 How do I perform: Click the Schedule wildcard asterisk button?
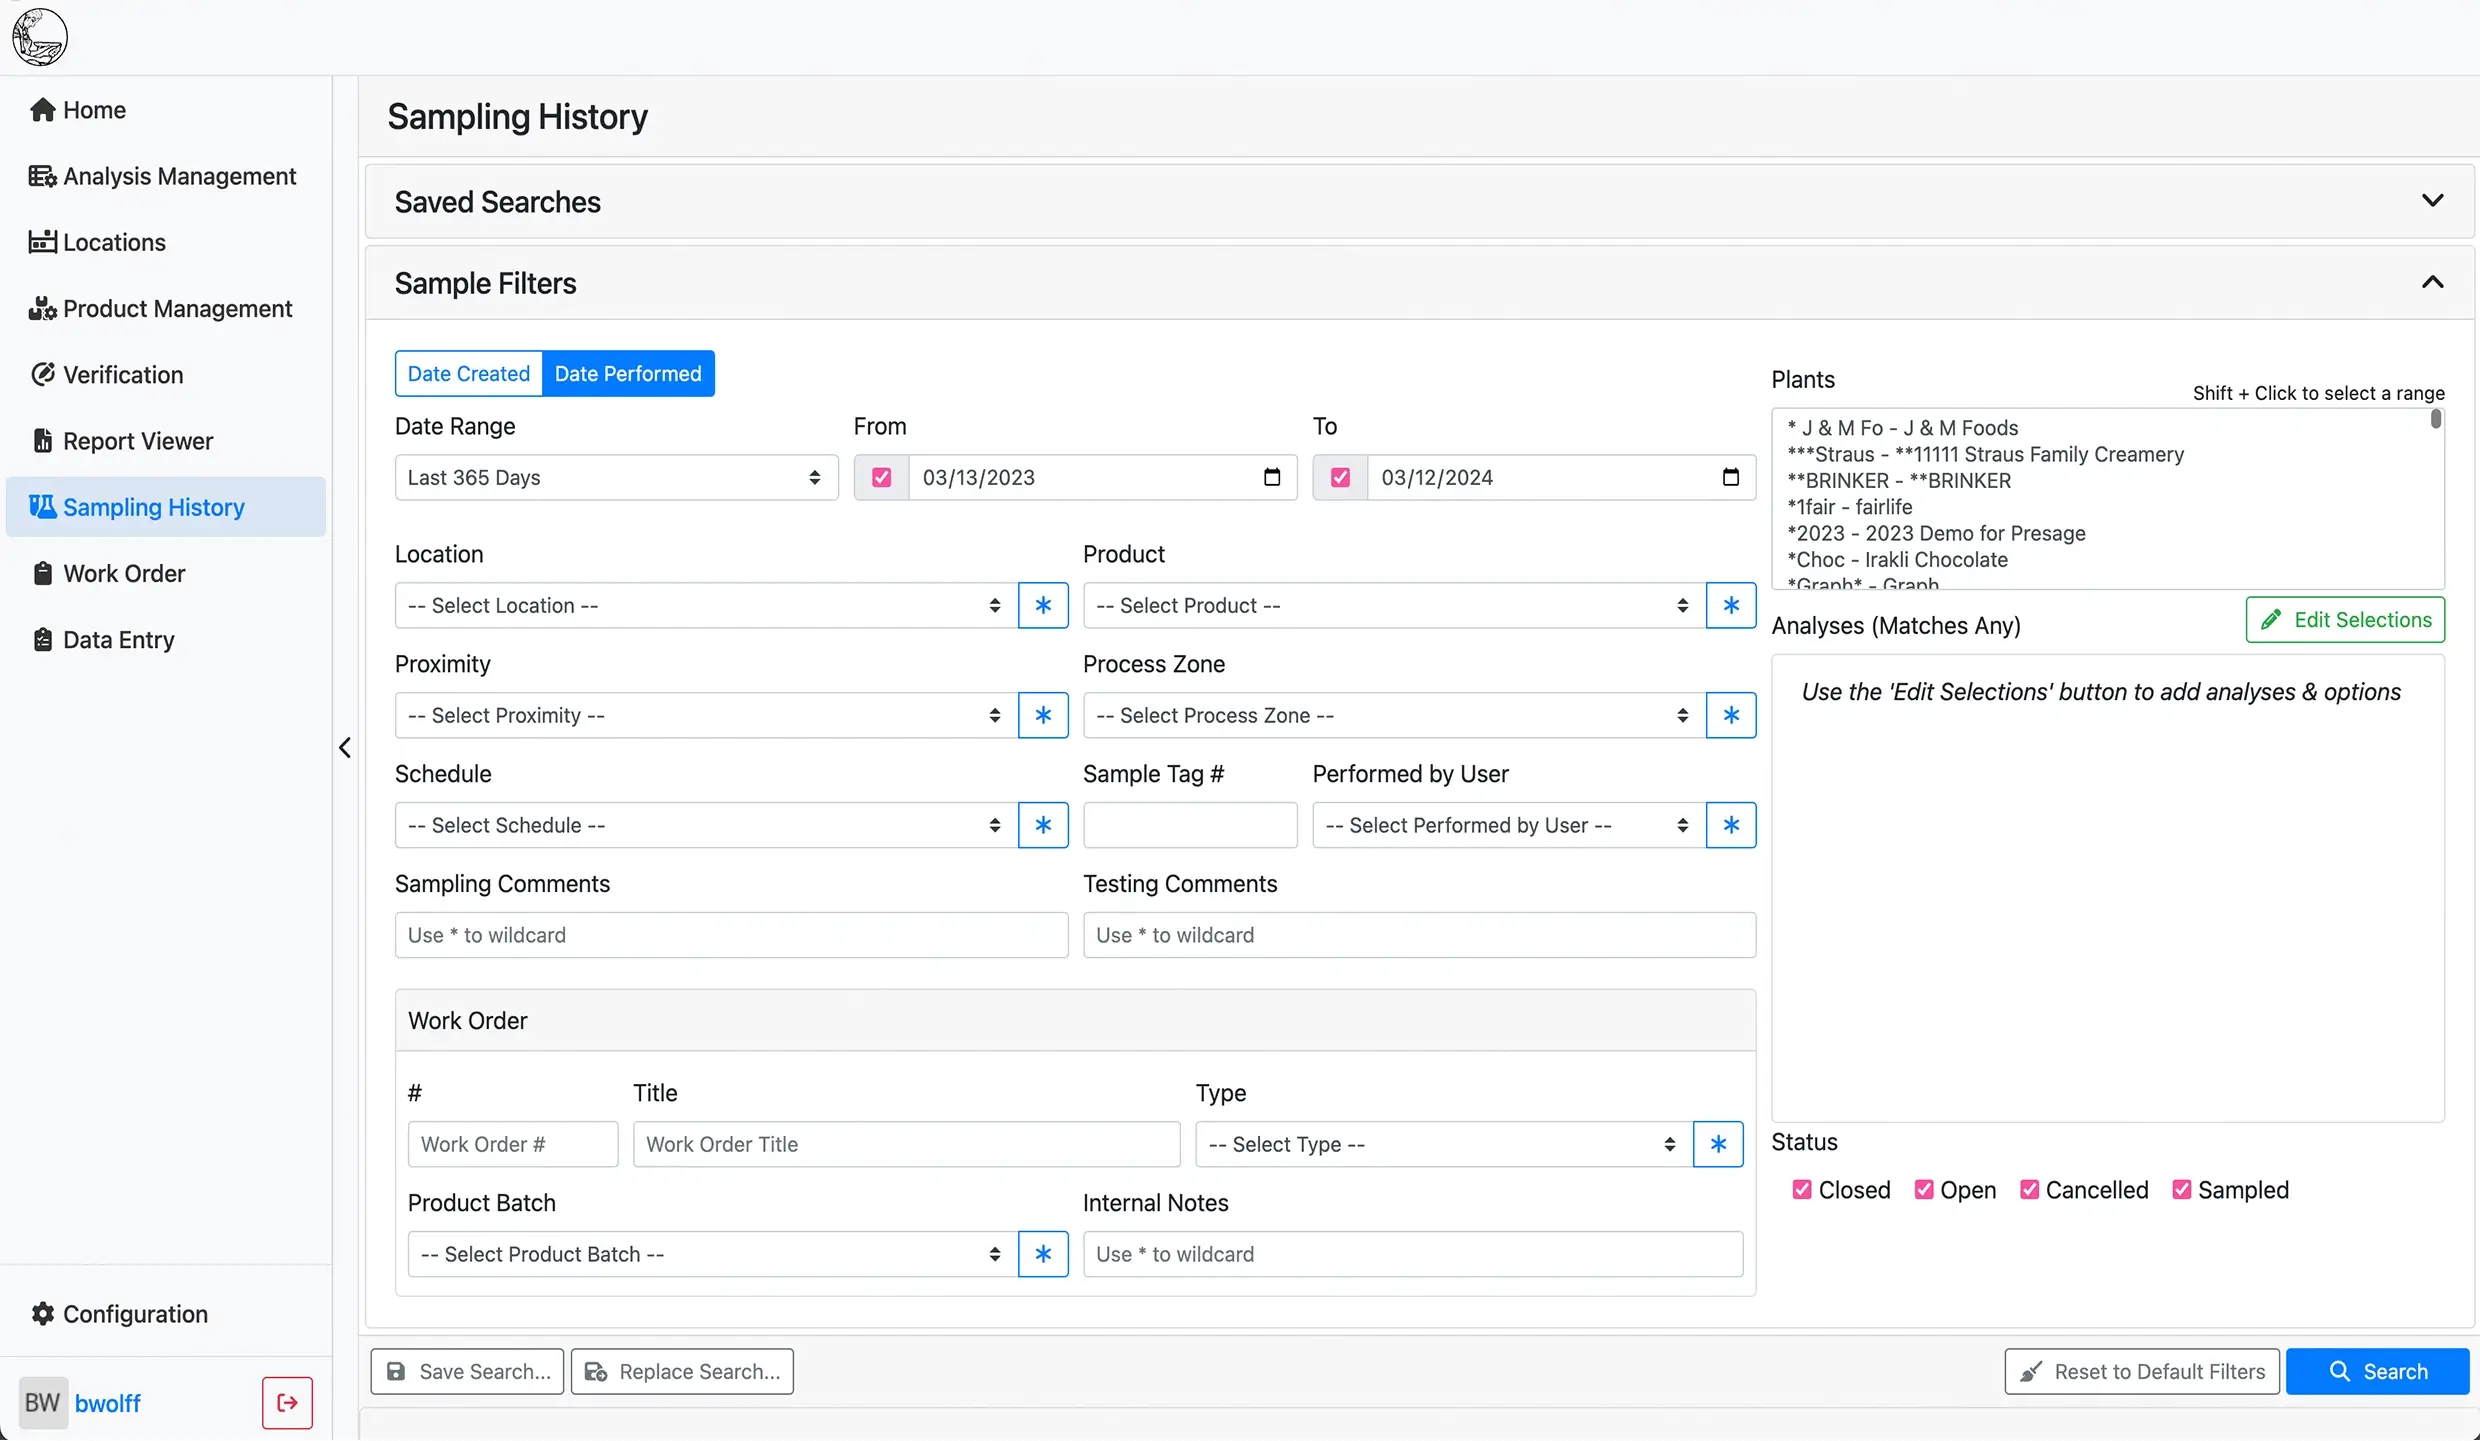click(x=1043, y=825)
